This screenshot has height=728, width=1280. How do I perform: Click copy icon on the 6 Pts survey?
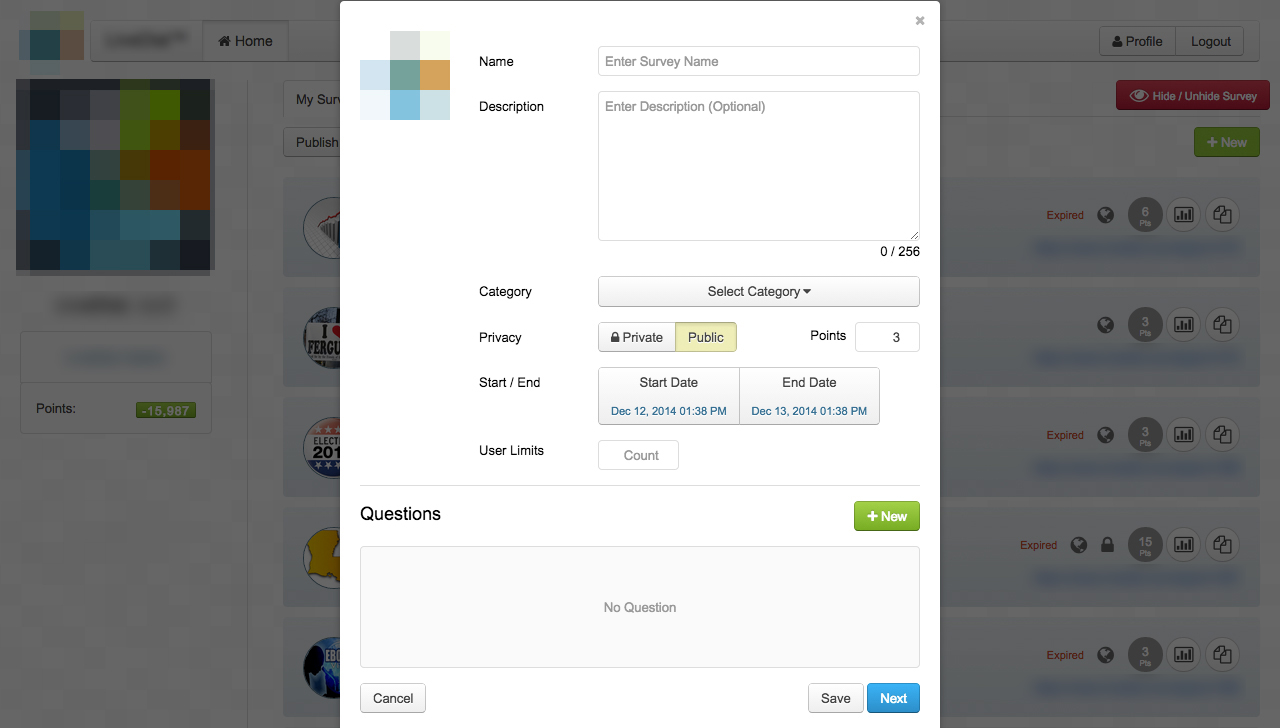pyautogui.click(x=1222, y=214)
